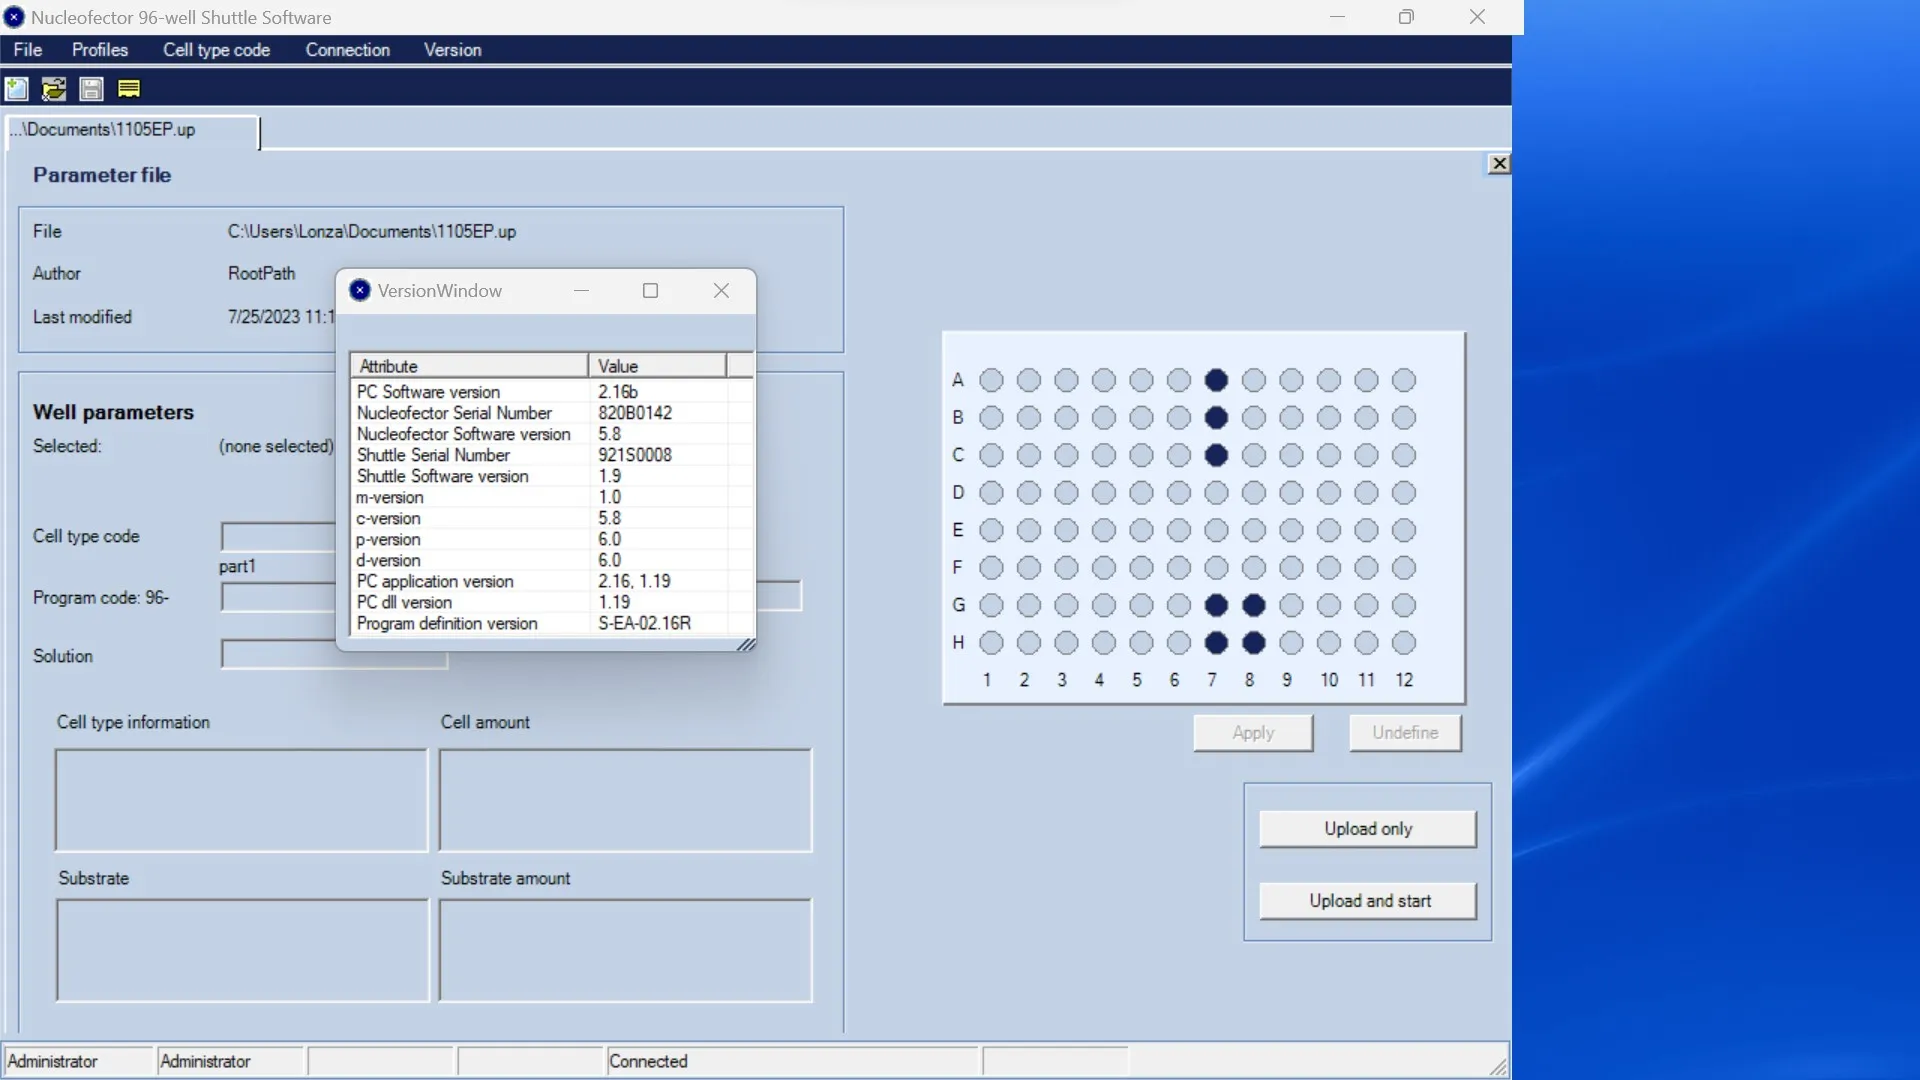1920x1080 pixels.
Task: Click row label A of the plate
Action: (x=958, y=380)
